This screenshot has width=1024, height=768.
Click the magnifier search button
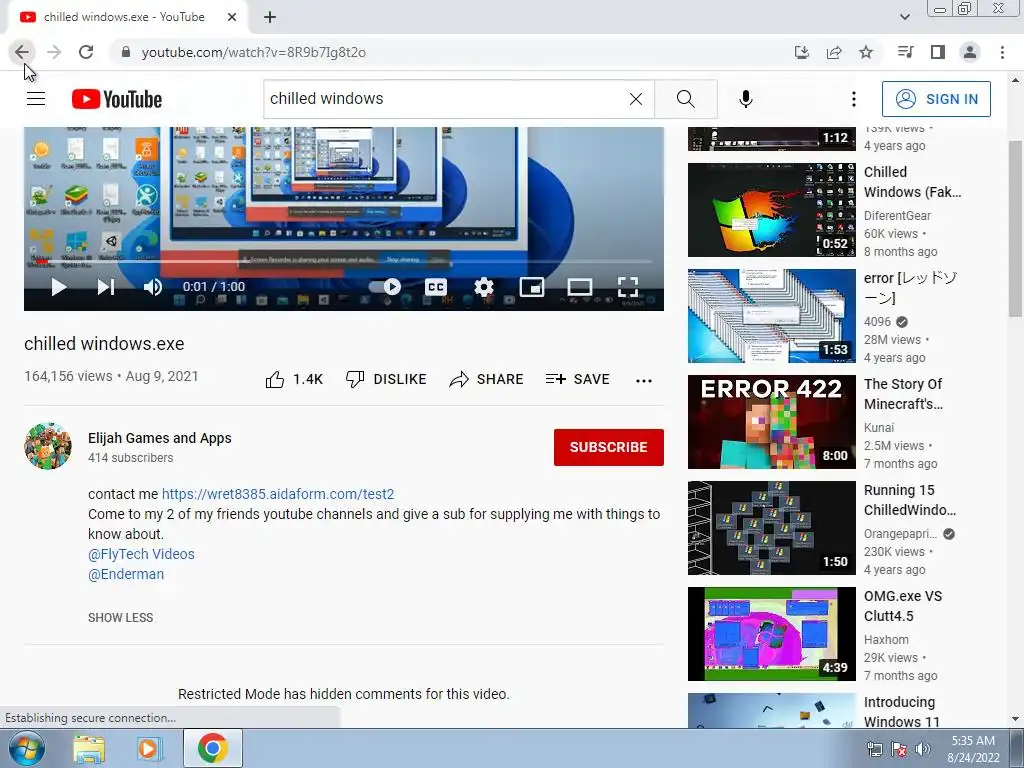pyautogui.click(x=686, y=99)
